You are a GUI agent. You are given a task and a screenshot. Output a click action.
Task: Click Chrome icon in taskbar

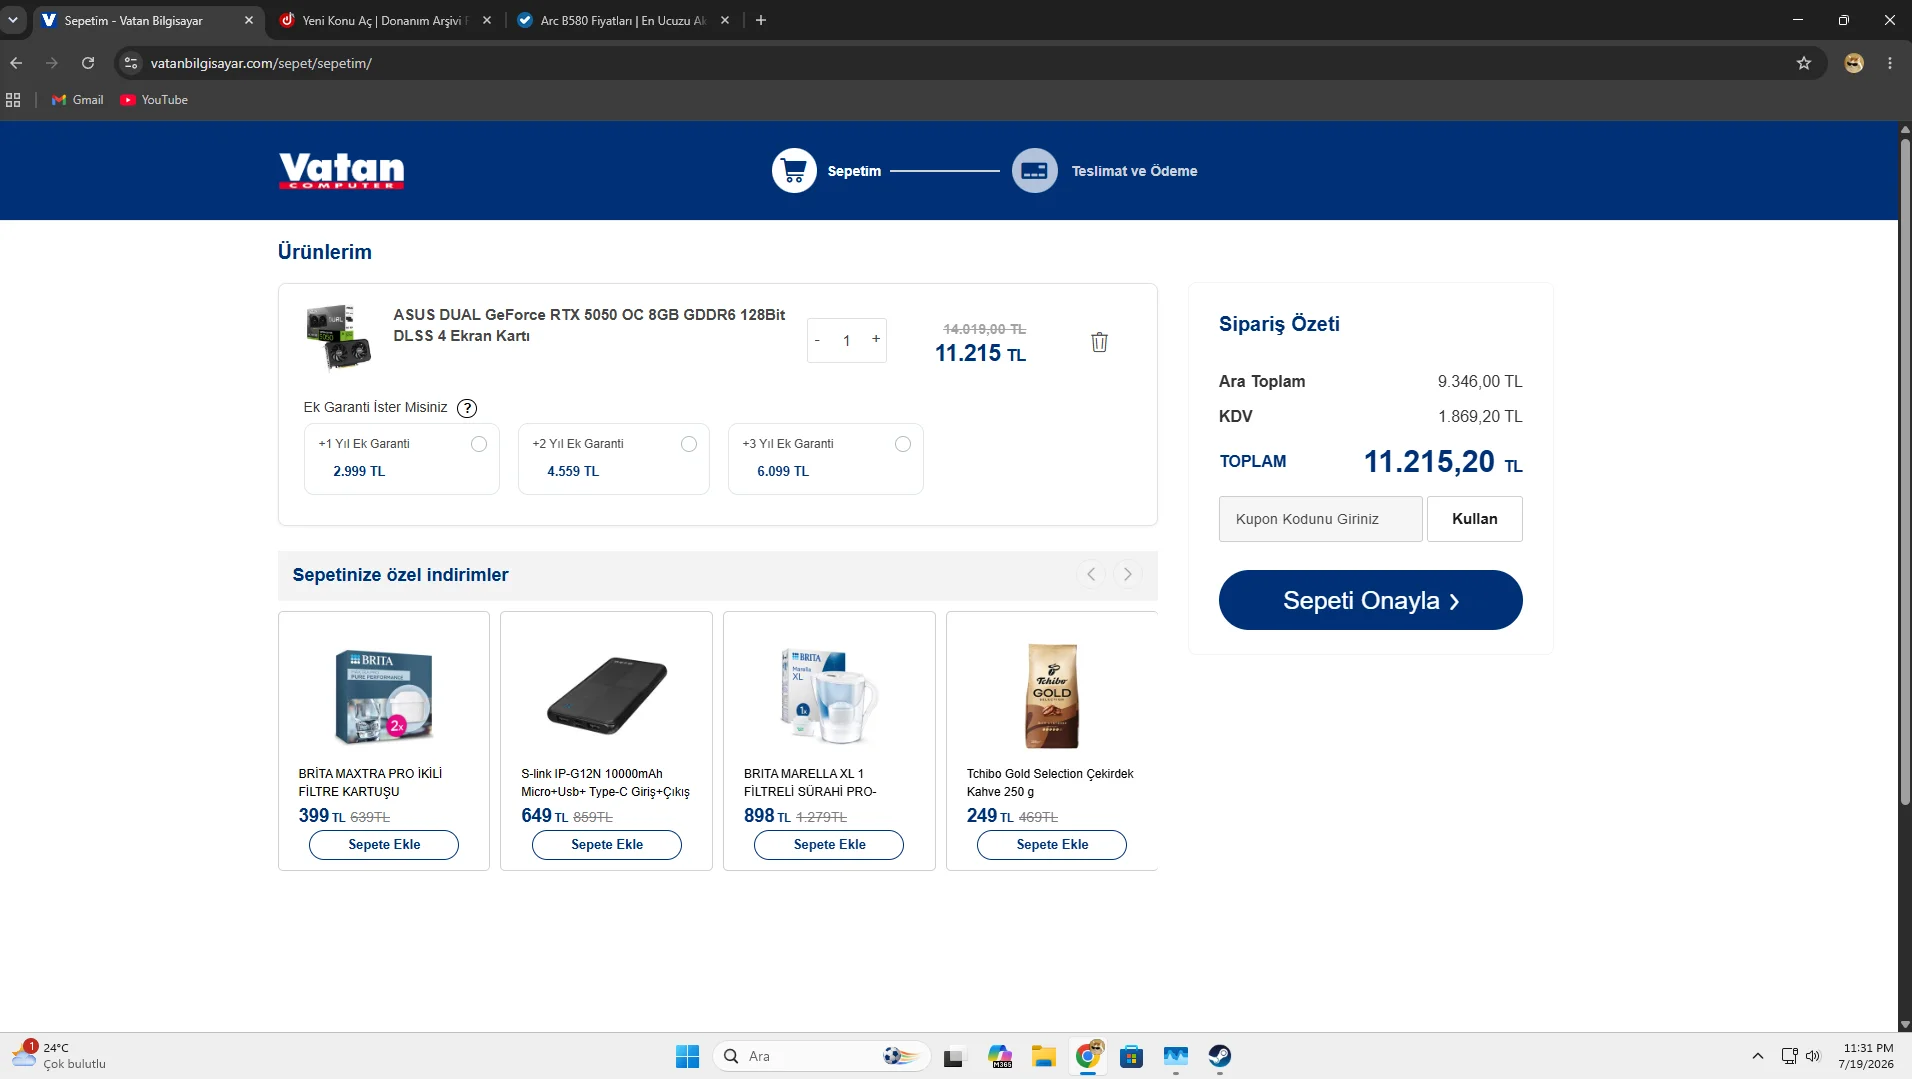(x=1088, y=1056)
